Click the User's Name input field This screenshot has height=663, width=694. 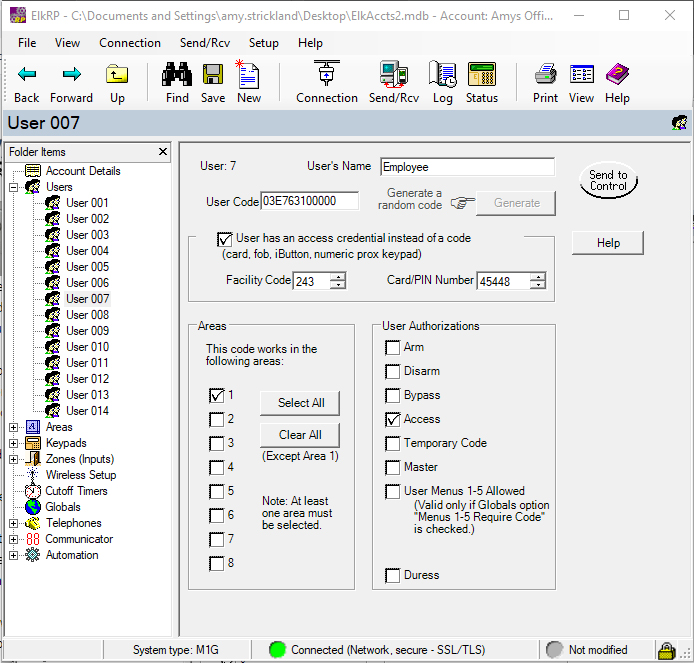[467, 167]
